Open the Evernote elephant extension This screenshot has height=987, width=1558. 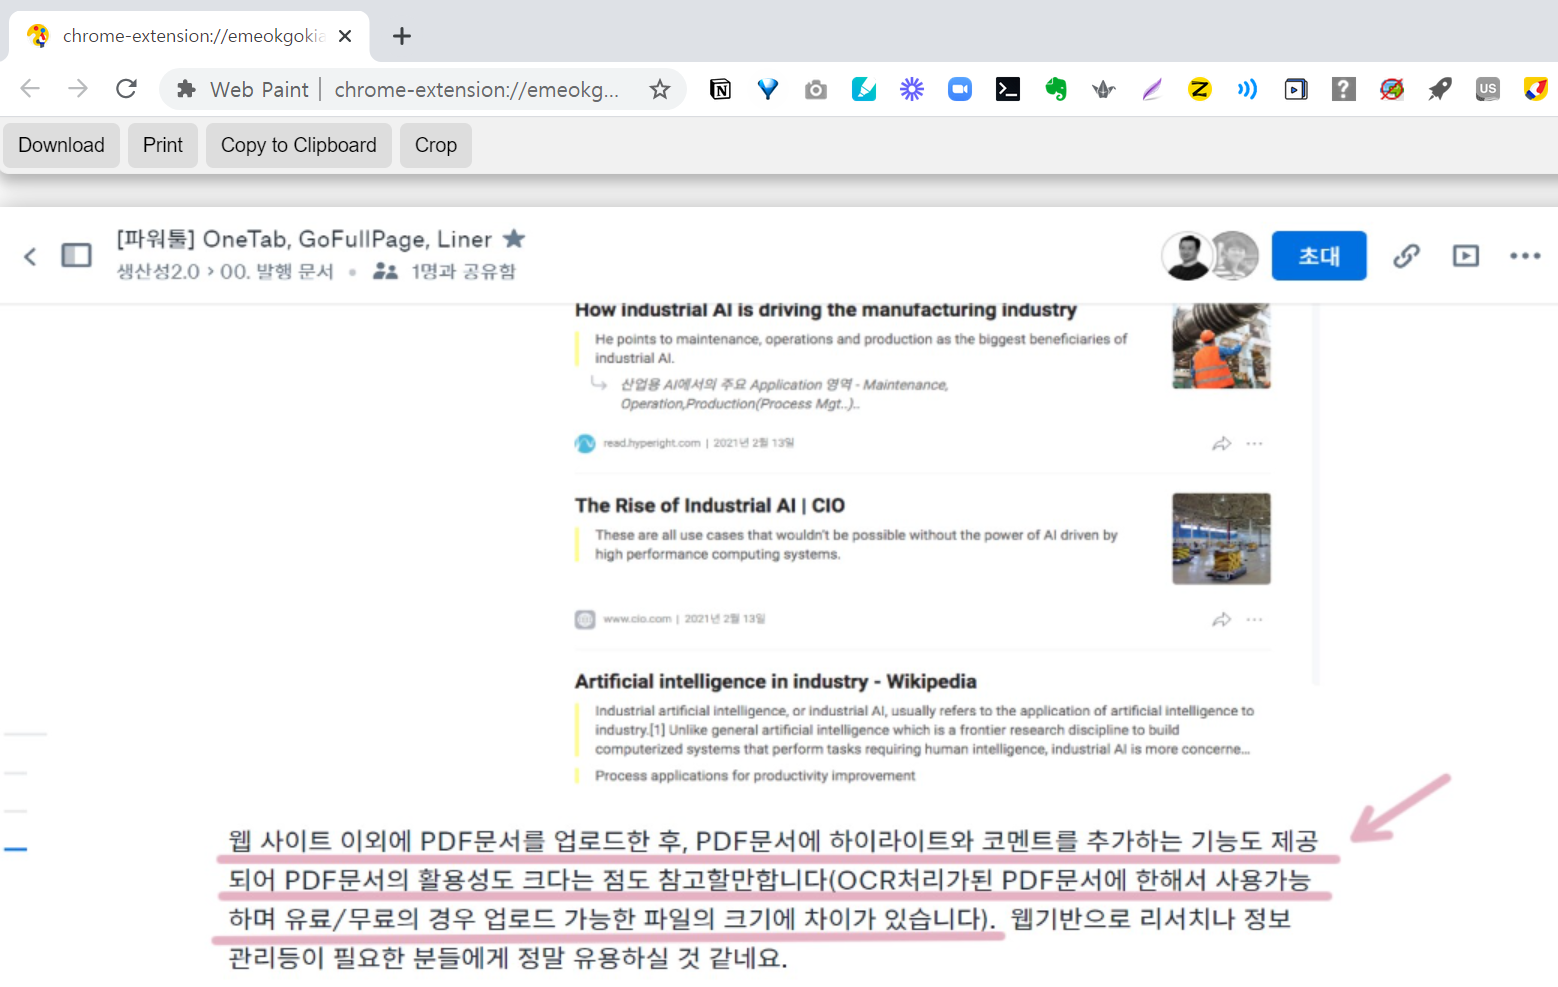tap(1056, 90)
